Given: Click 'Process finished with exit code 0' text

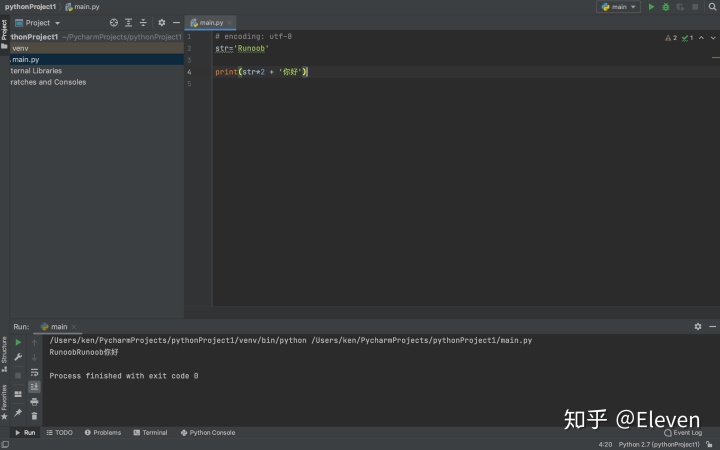Looking at the screenshot, I should pyautogui.click(x=124, y=376).
